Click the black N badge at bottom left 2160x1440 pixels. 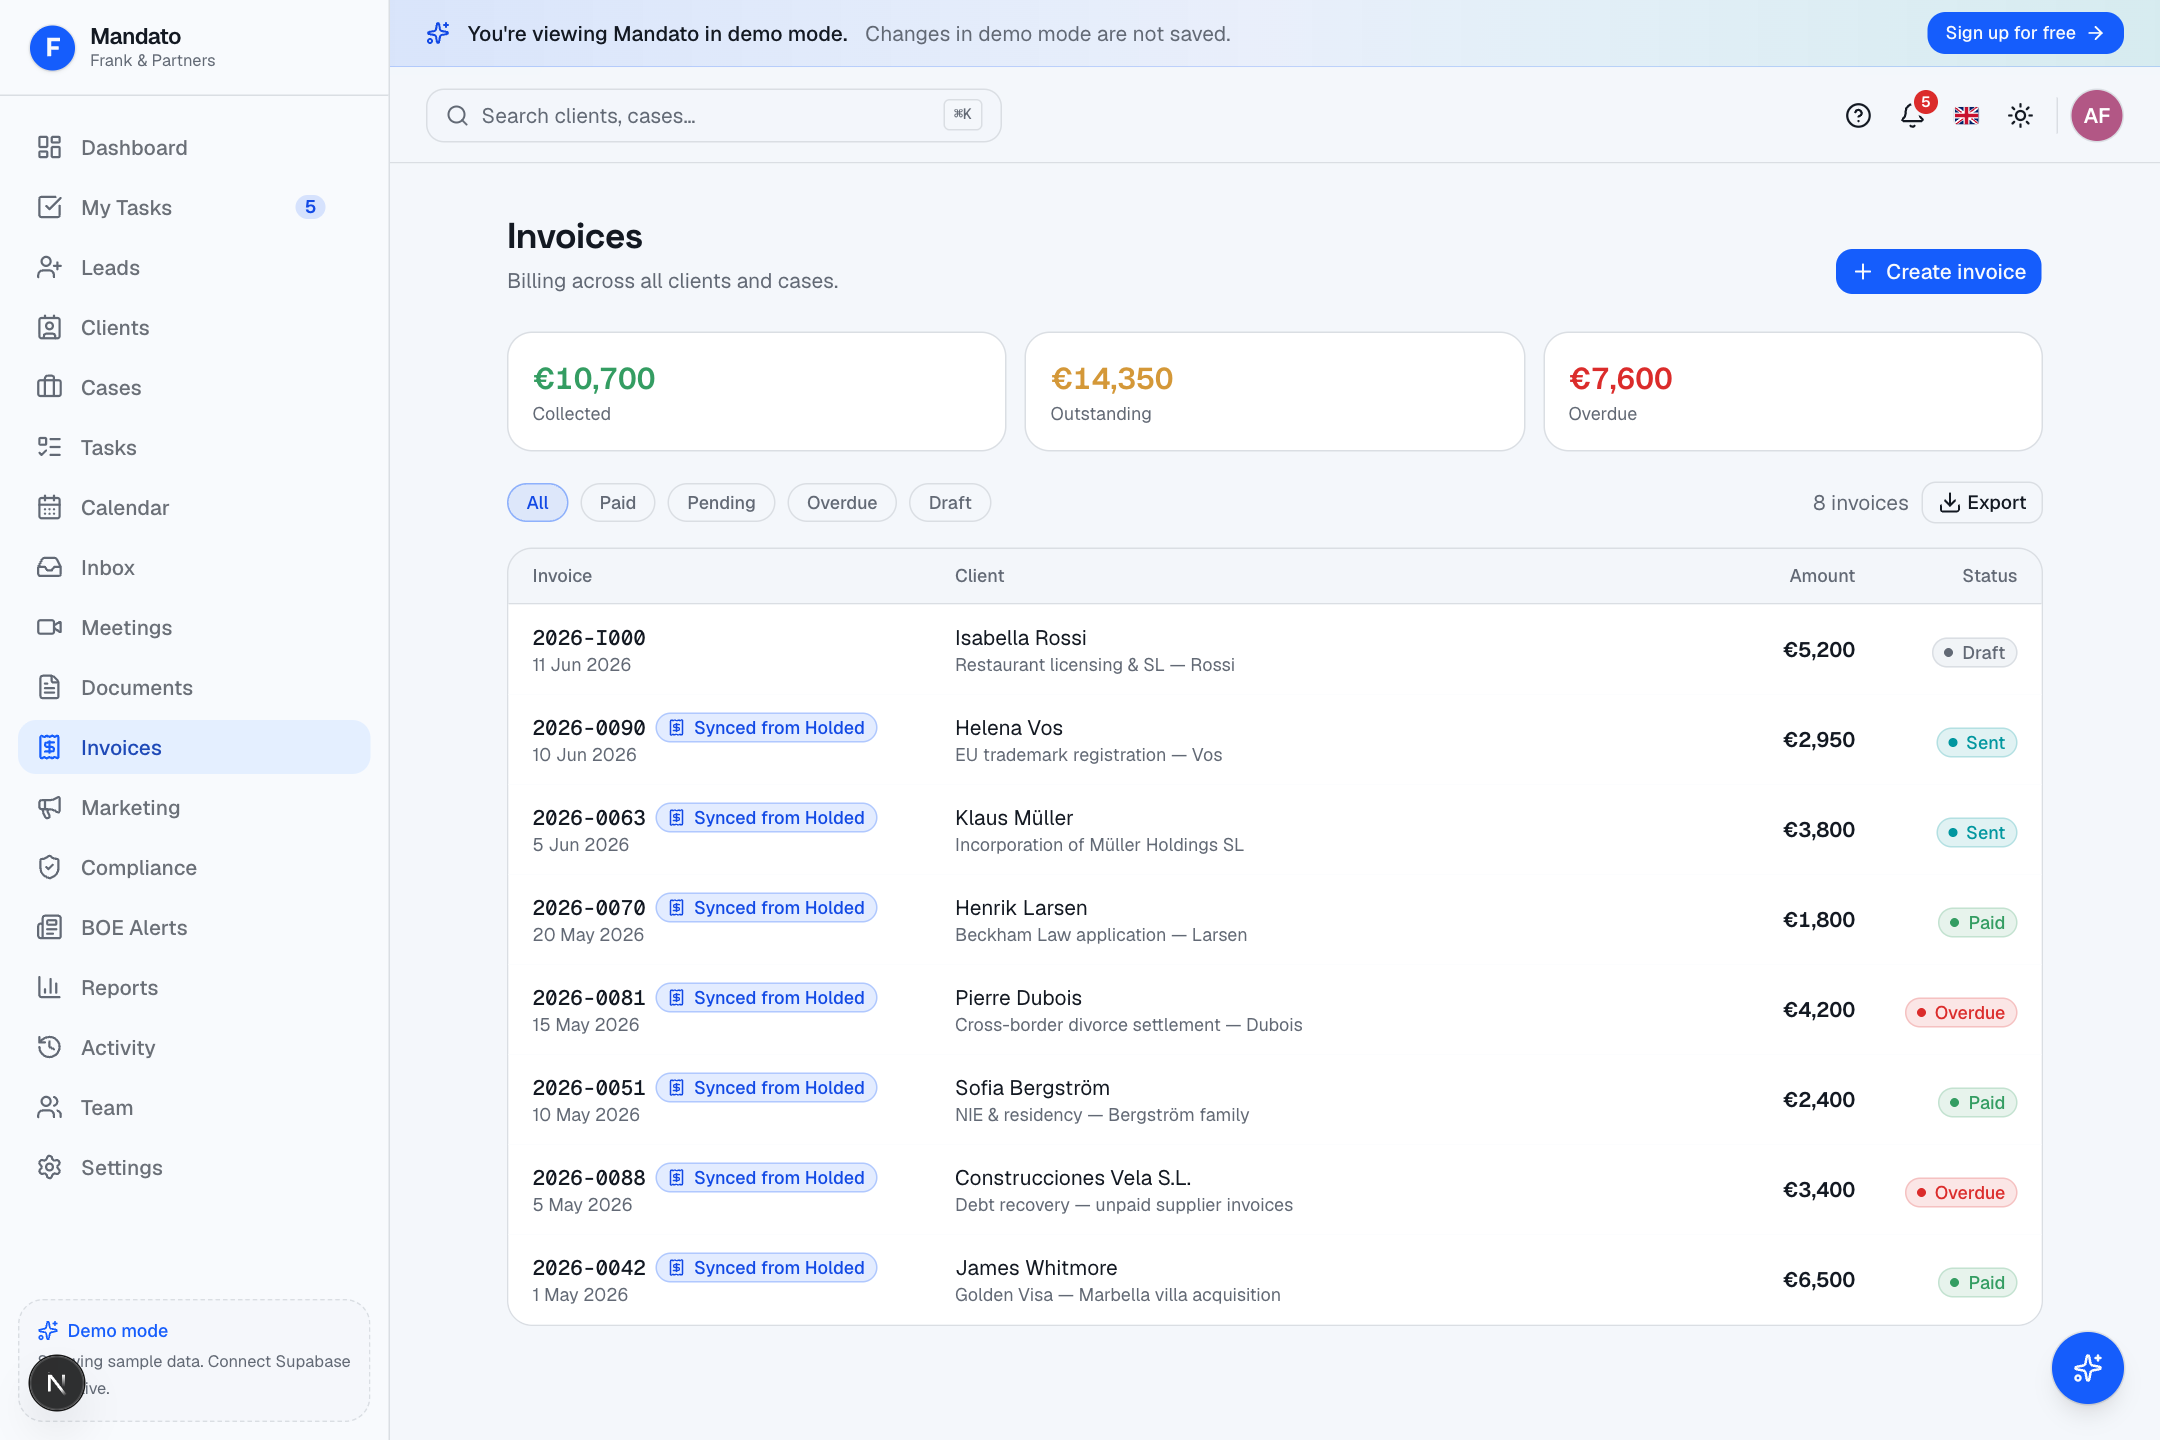pyautogui.click(x=57, y=1383)
